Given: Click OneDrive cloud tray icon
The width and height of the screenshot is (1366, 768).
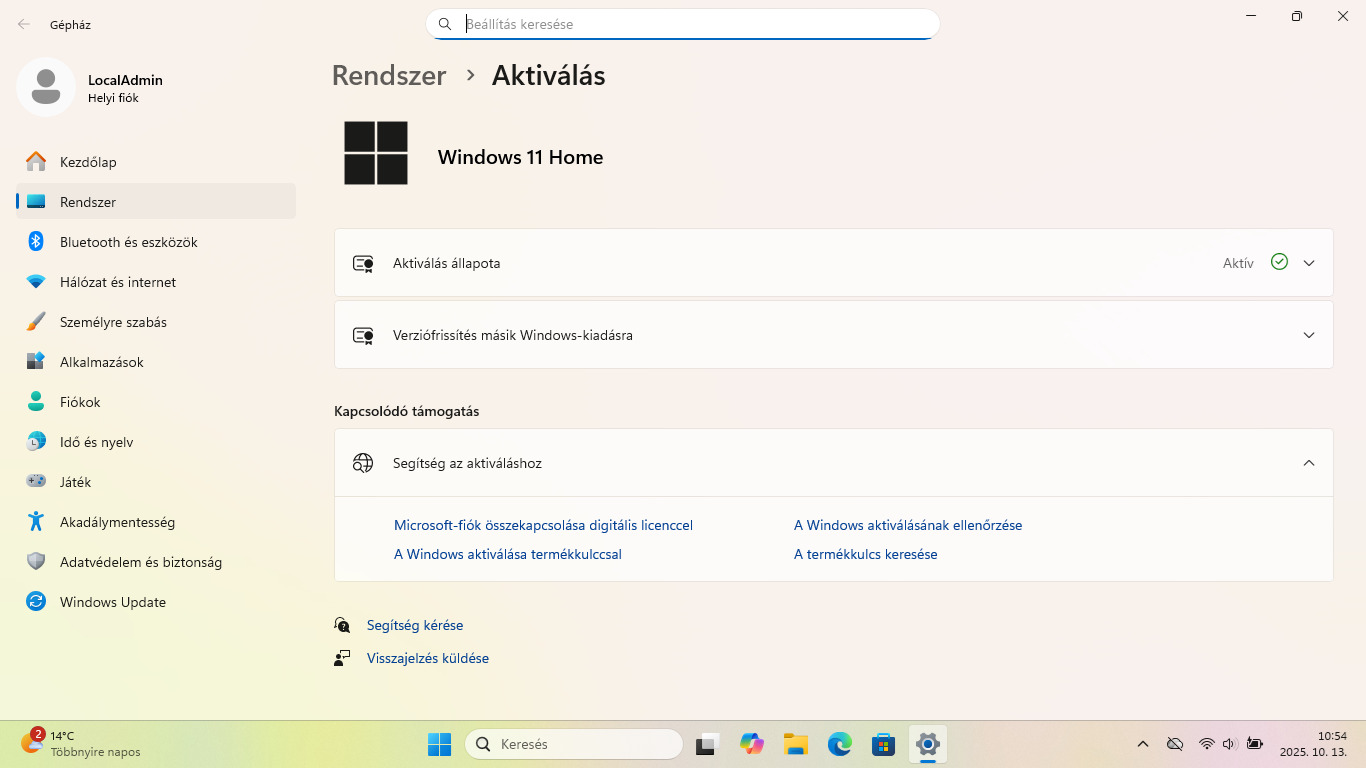Looking at the screenshot, I should pos(1175,744).
